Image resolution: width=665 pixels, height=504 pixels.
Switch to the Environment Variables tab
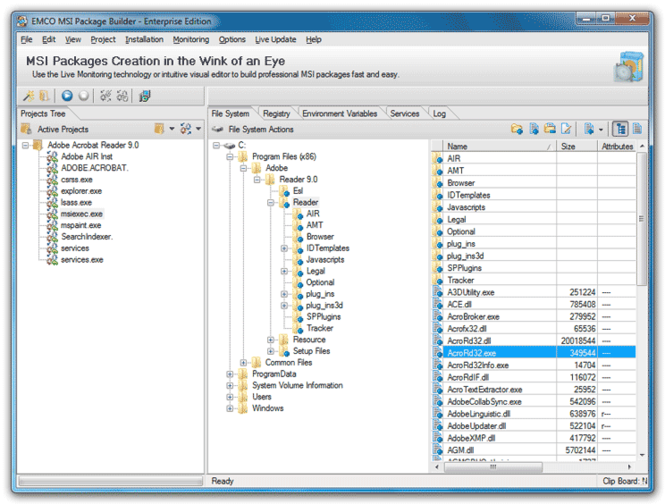point(340,114)
